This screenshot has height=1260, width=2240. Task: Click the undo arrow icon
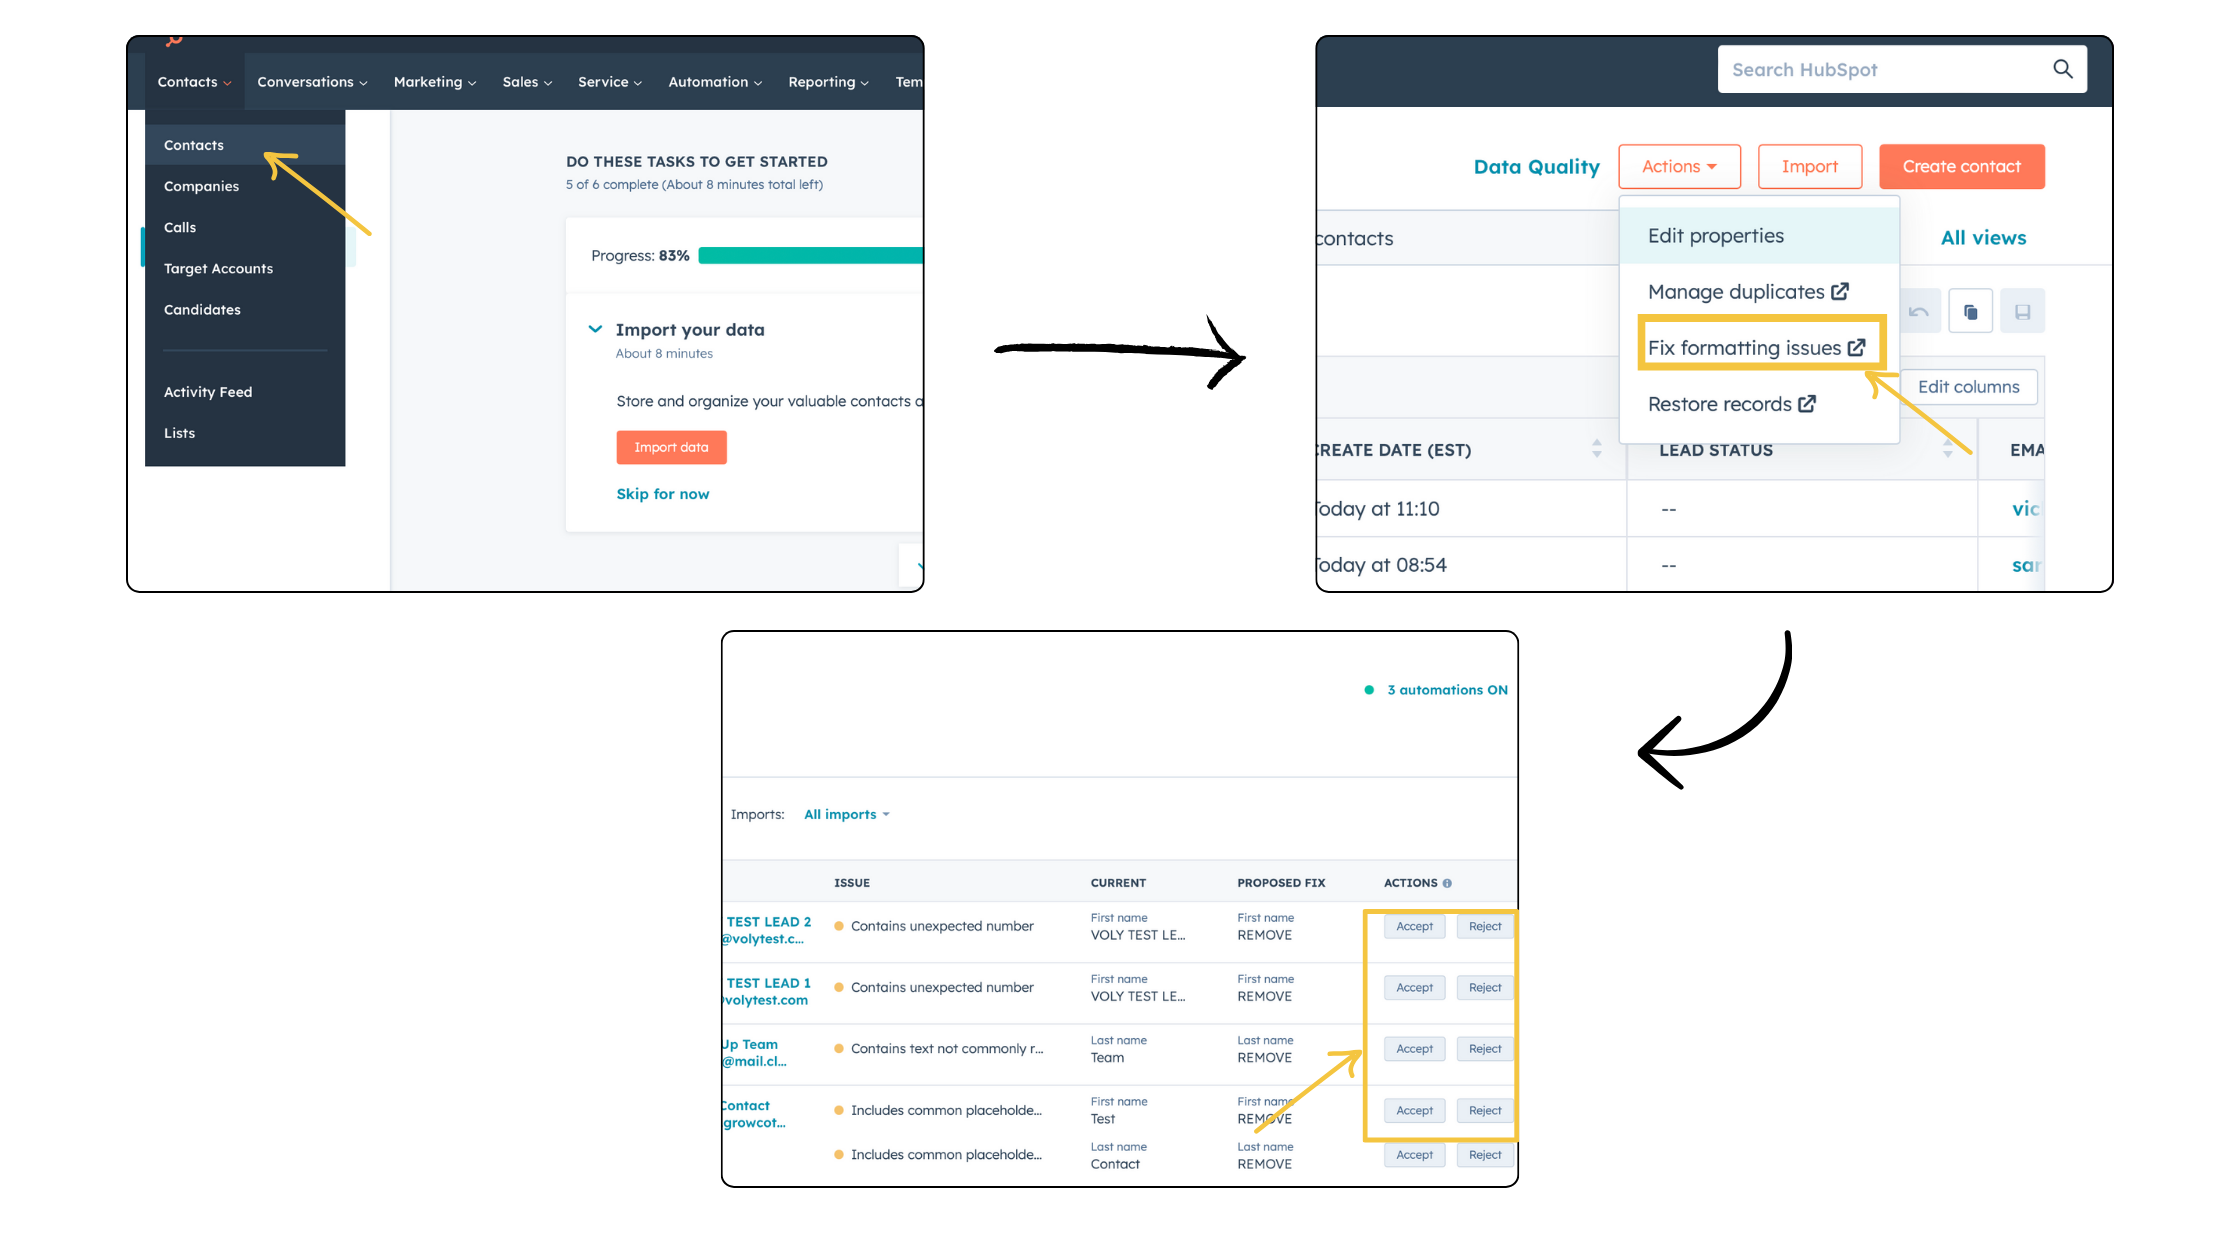[x=1920, y=312]
